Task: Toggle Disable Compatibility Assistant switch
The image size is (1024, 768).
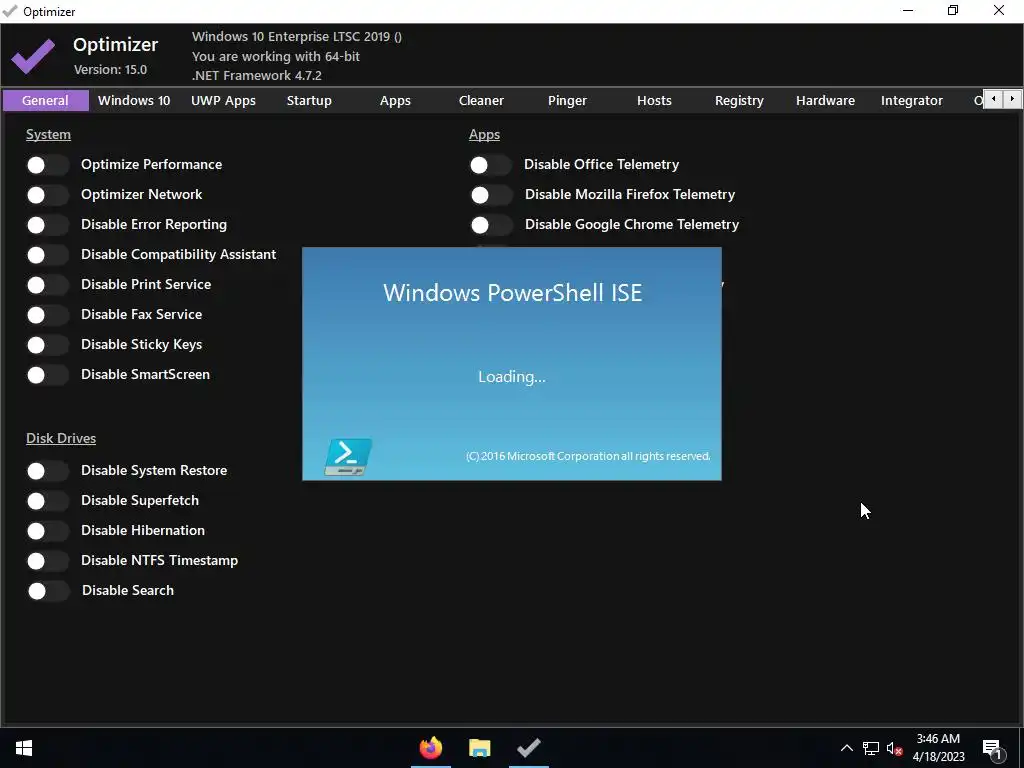Action: (x=48, y=255)
